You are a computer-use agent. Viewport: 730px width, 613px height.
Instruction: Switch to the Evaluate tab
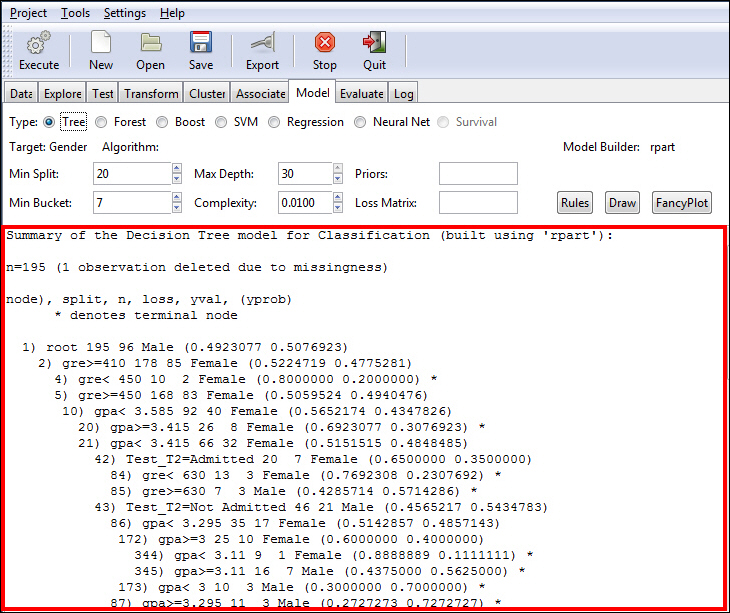click(x=361, y=94)
